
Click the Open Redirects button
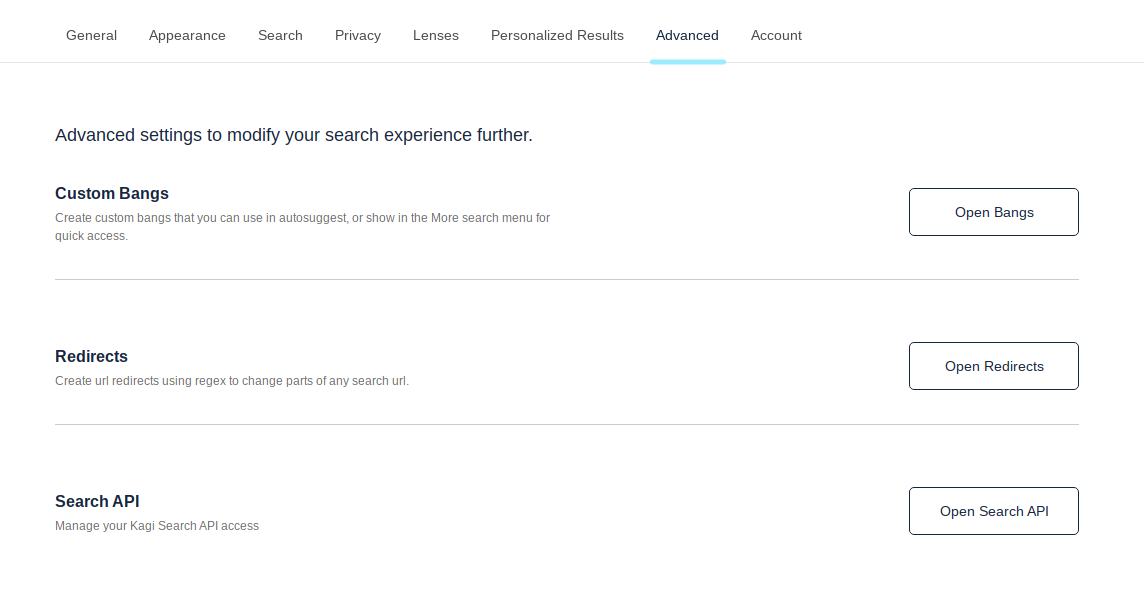pyautogui.click(x=993, y=366)
